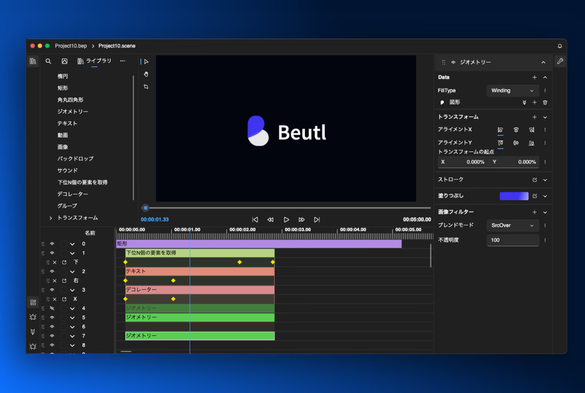Expand the 画像フィルター section

[x=545, y=212]
